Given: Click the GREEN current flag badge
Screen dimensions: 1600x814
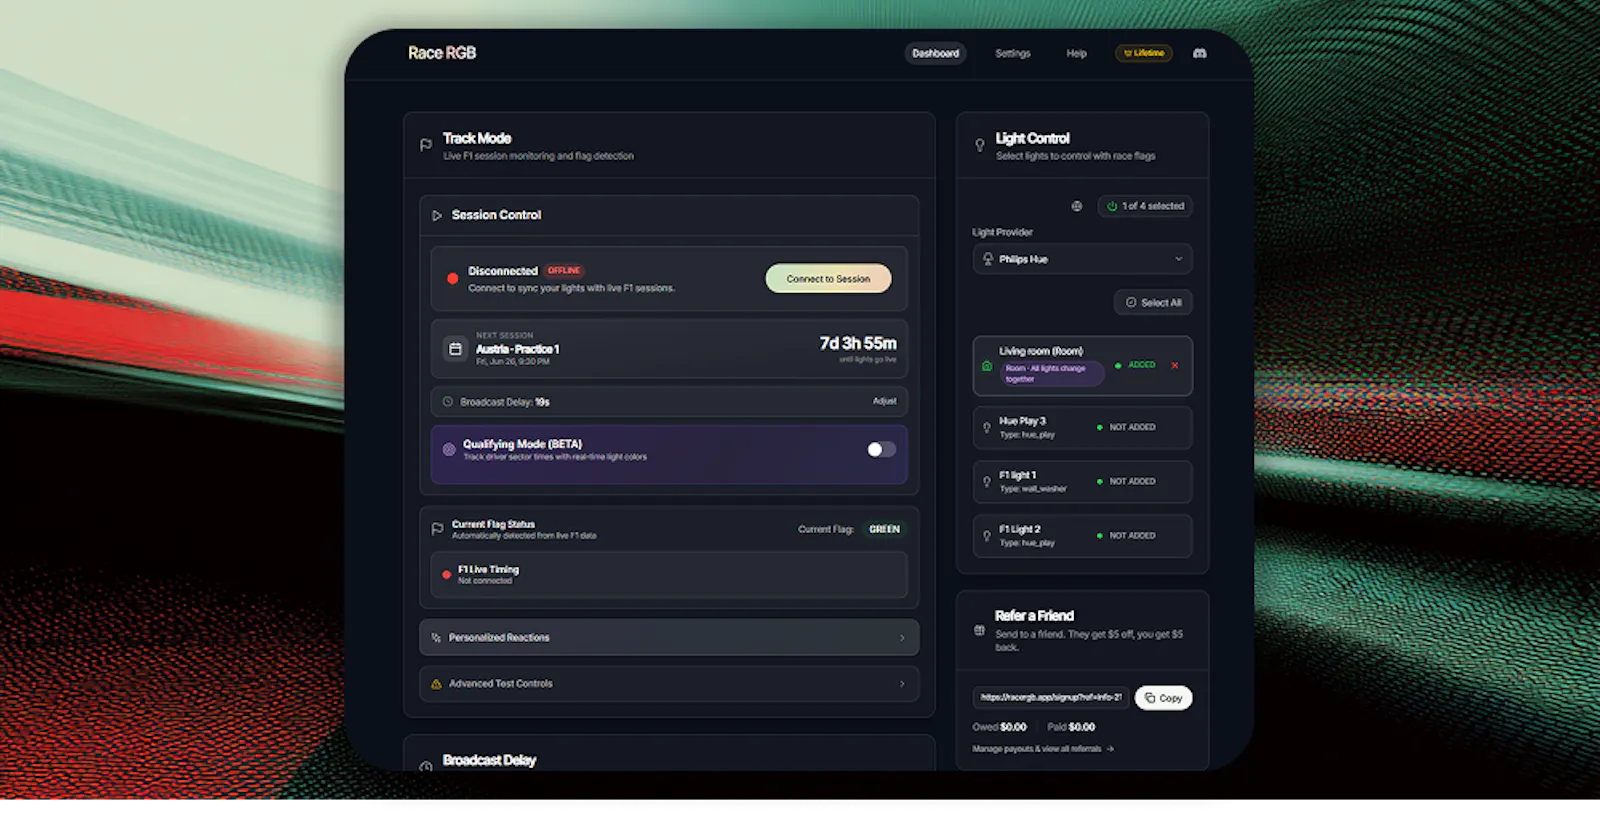Looking at the screenshot, I should point(884,529).
